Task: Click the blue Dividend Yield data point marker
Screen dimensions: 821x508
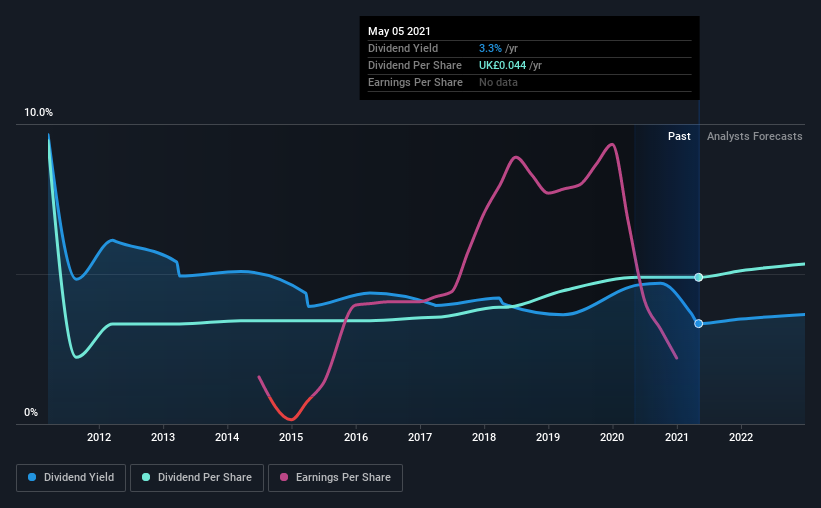Action: click(698, 324)
